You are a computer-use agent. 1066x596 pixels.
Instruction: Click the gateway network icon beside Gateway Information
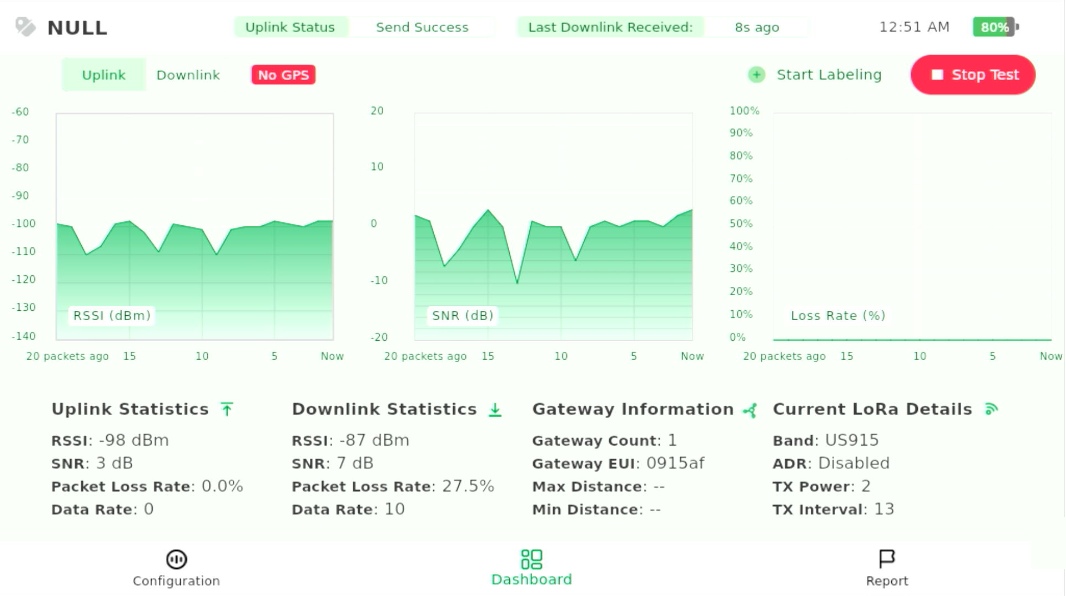(750, 410)
